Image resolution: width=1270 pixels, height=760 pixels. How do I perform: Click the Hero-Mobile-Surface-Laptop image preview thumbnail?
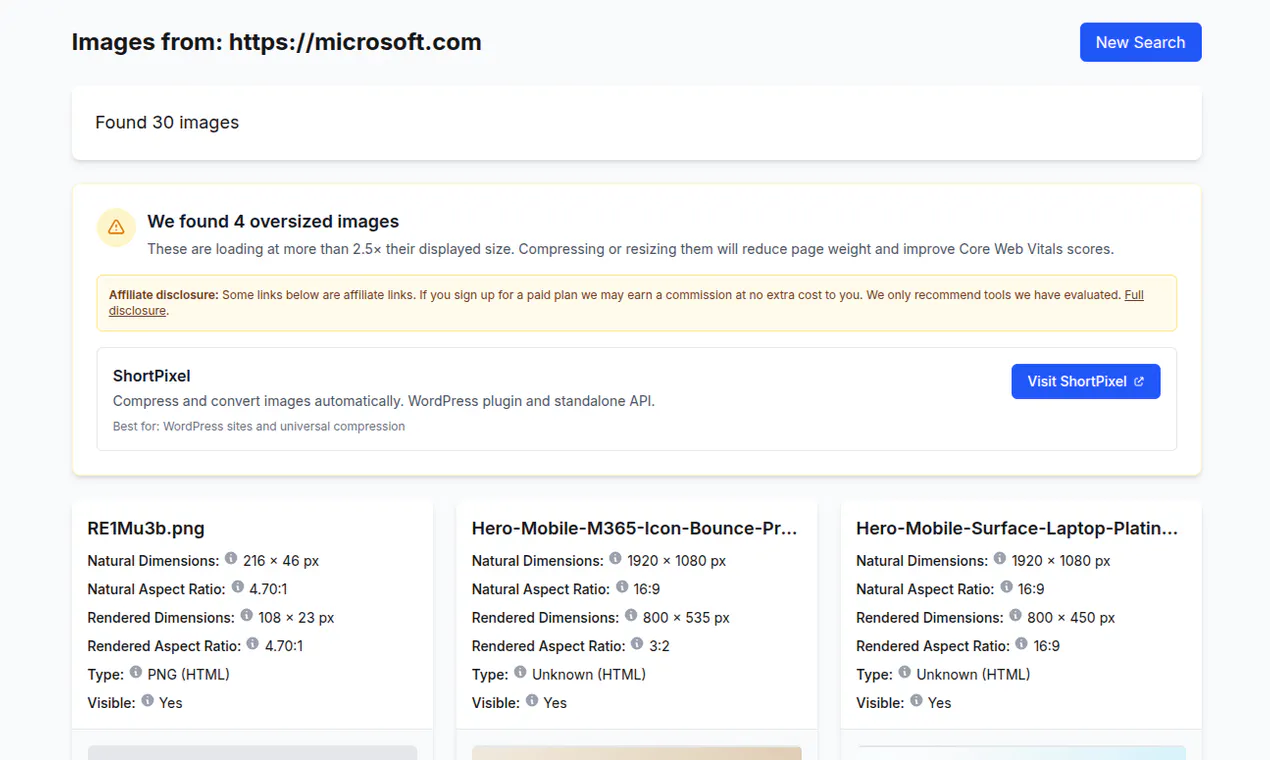coord(1021,752)
